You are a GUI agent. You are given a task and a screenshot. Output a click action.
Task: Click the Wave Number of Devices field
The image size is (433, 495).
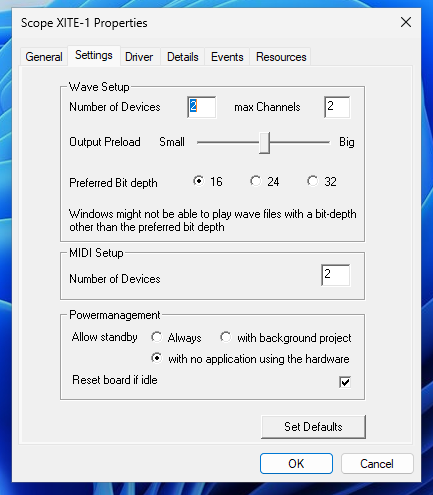tap(202, 107)
